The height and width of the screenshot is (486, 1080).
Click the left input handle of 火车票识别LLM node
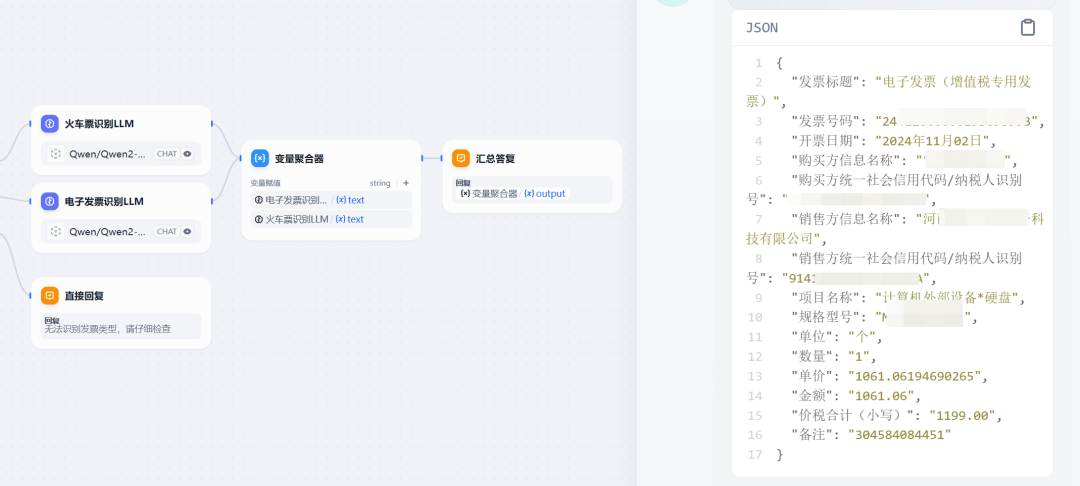pos(30,124)
